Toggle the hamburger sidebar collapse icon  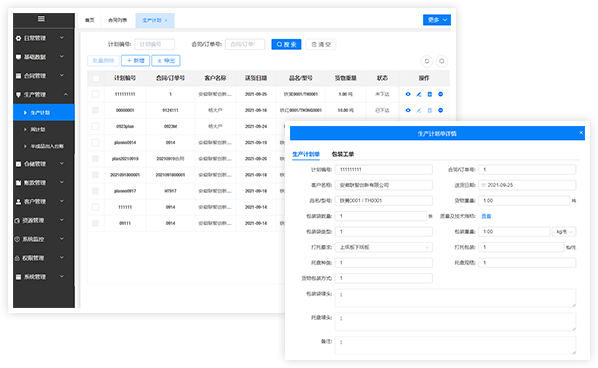coord(41,19)
